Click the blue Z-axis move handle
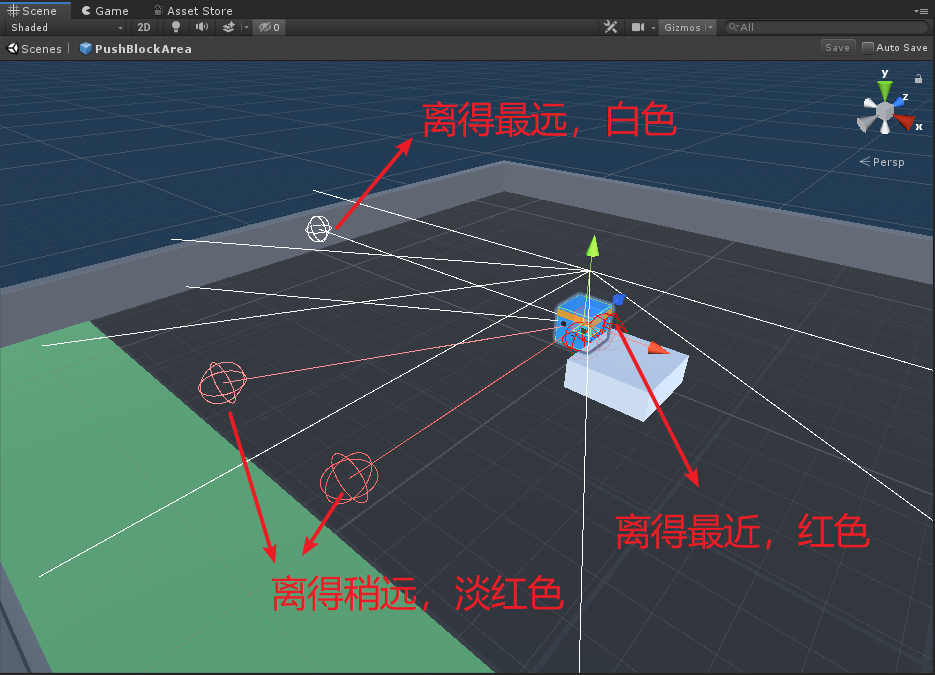 point(619,299)
